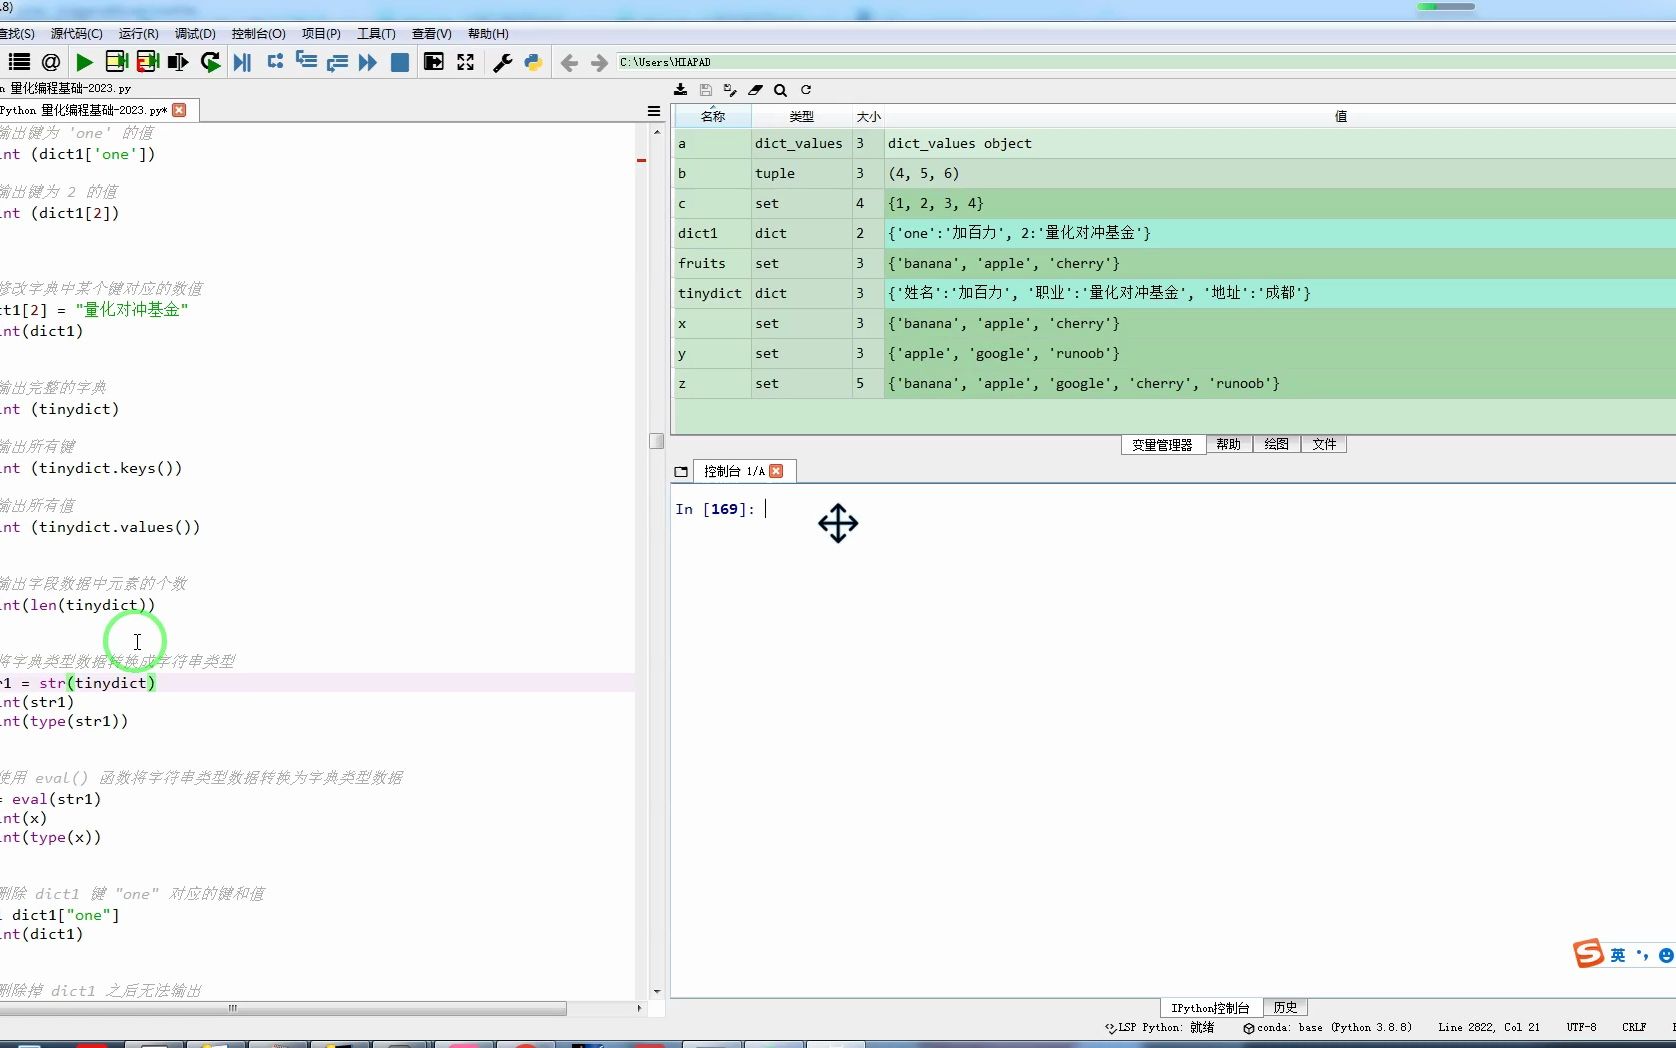Open the 项目(P) menu

coord(321,34)
